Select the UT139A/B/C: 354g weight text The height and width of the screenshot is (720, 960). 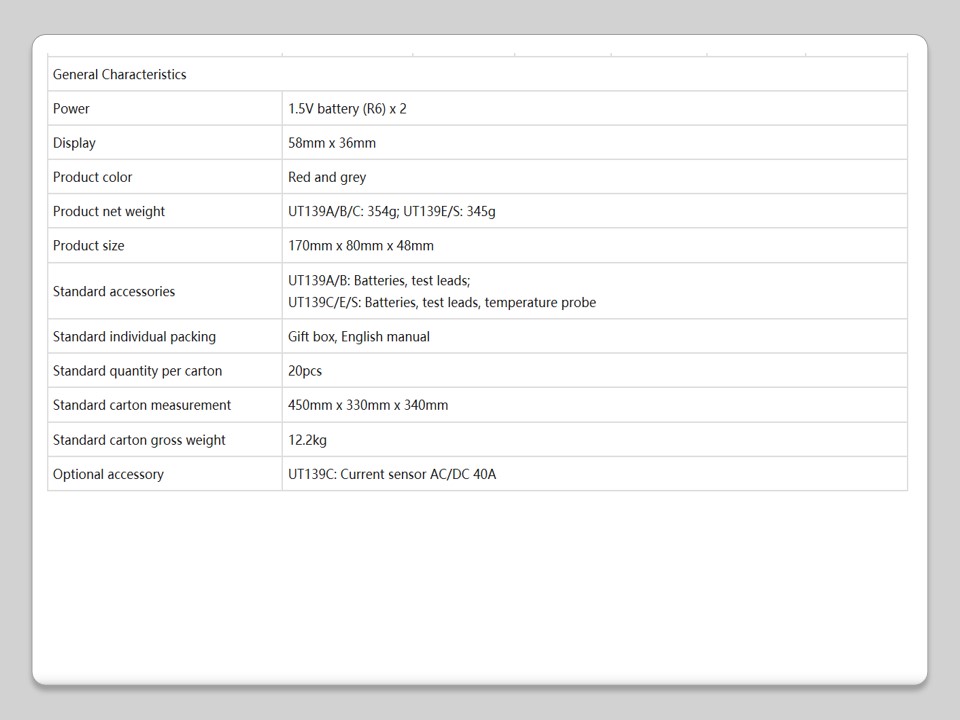click(x=343, y=211)
